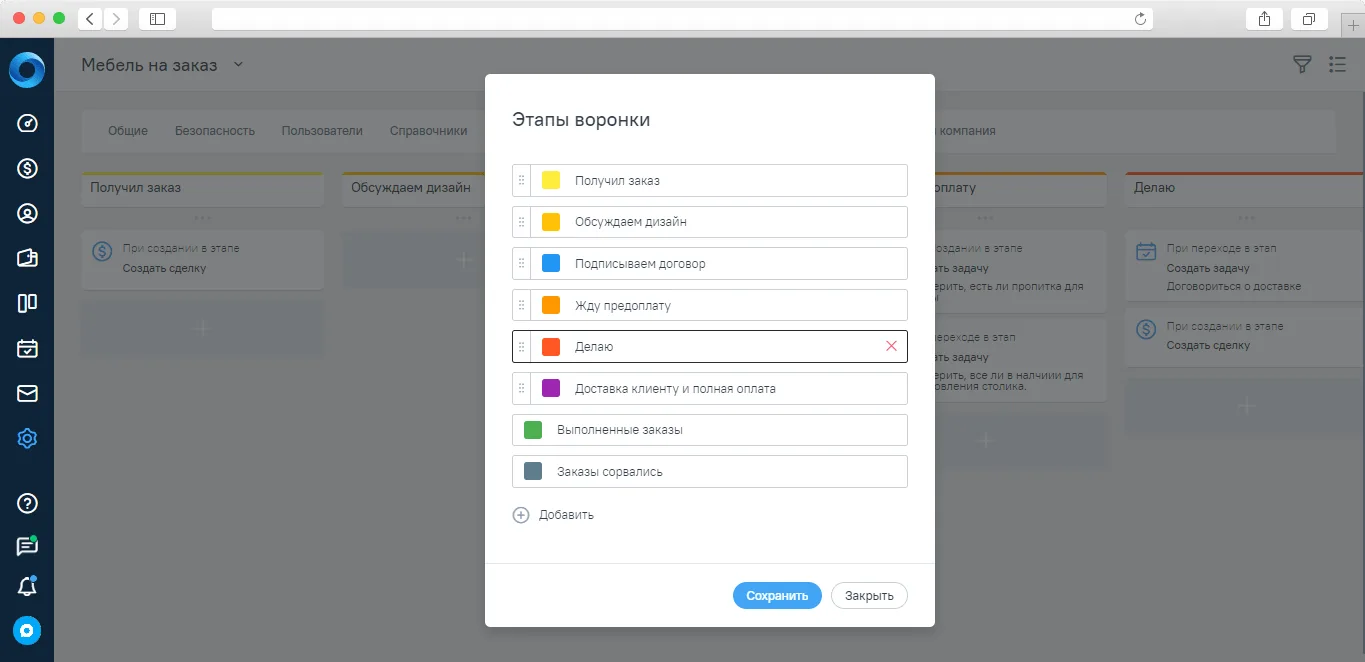Click the blue round icon at the bottom of the sidebar
Screen dimensions: 1365x662
(x=27, y=631)
